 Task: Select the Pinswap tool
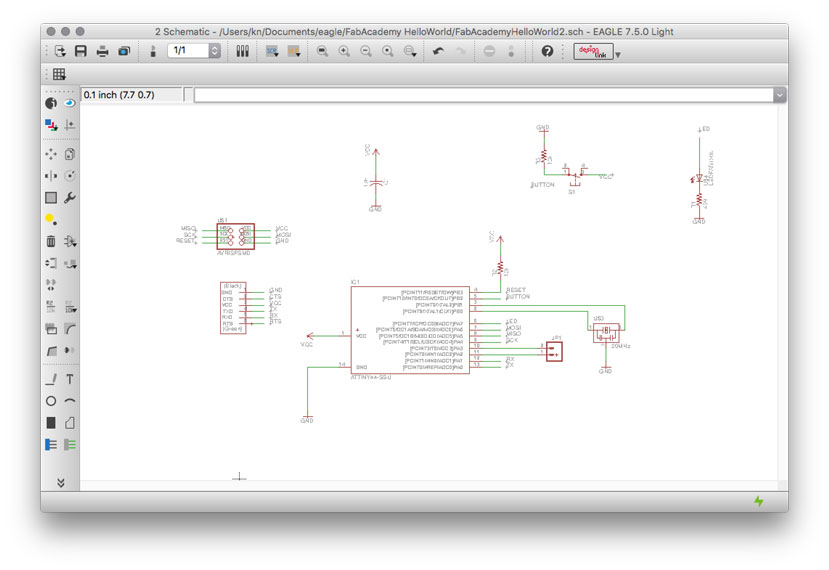[x=51, y=263]
